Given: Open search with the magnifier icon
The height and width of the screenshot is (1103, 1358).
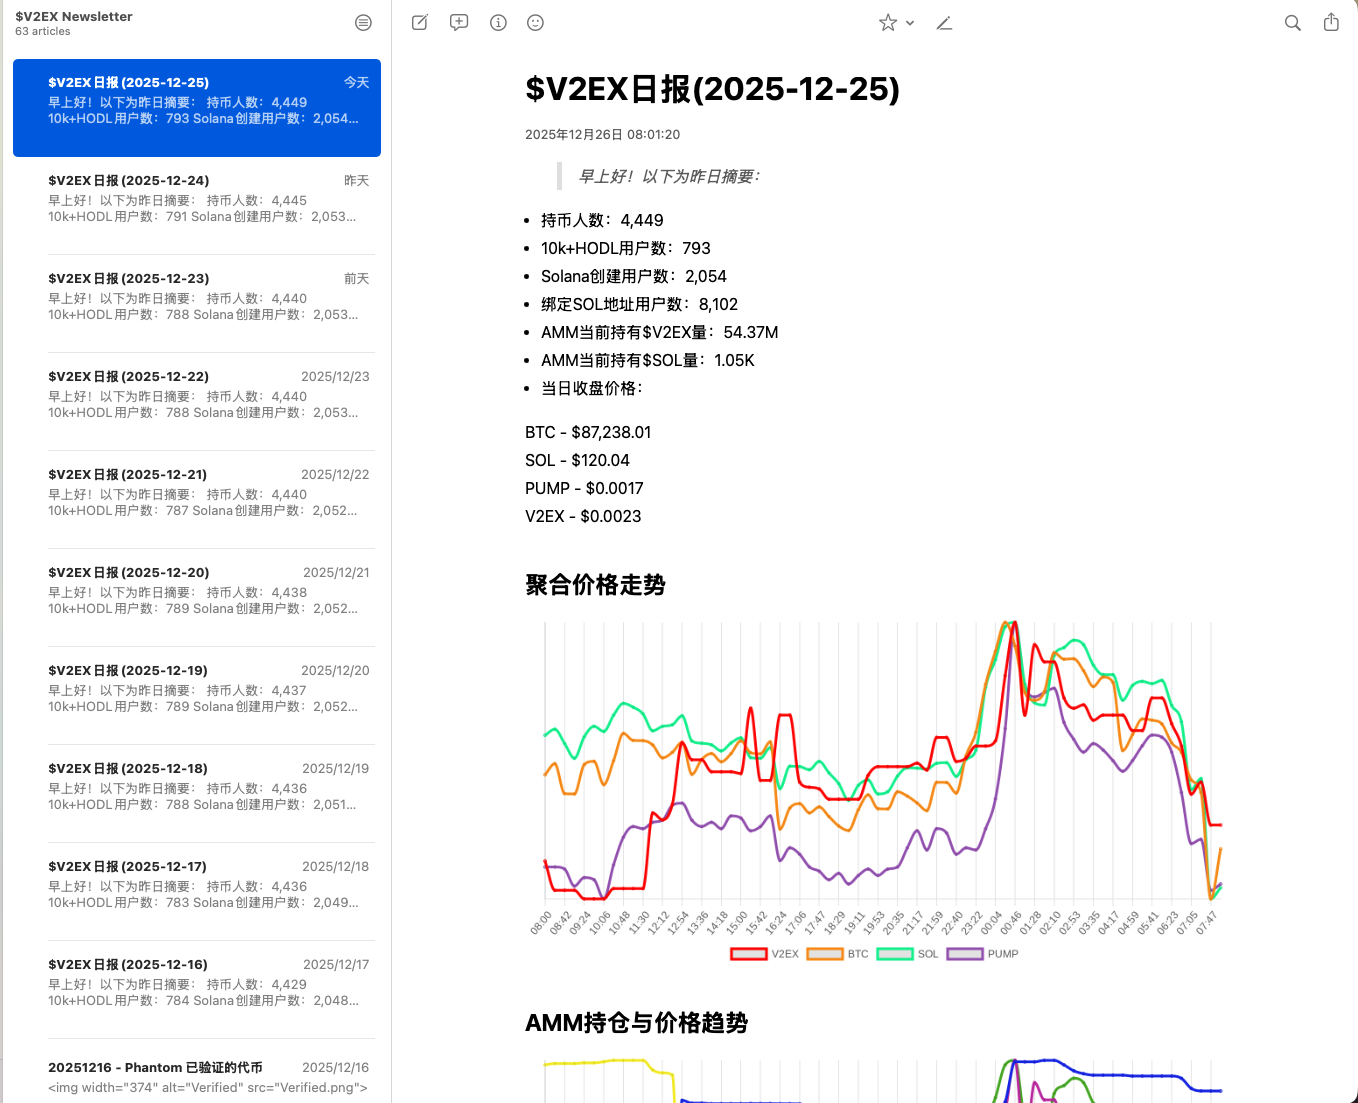Looking at the screenshot, I should pyautogui.click(x=1293, y=22).
